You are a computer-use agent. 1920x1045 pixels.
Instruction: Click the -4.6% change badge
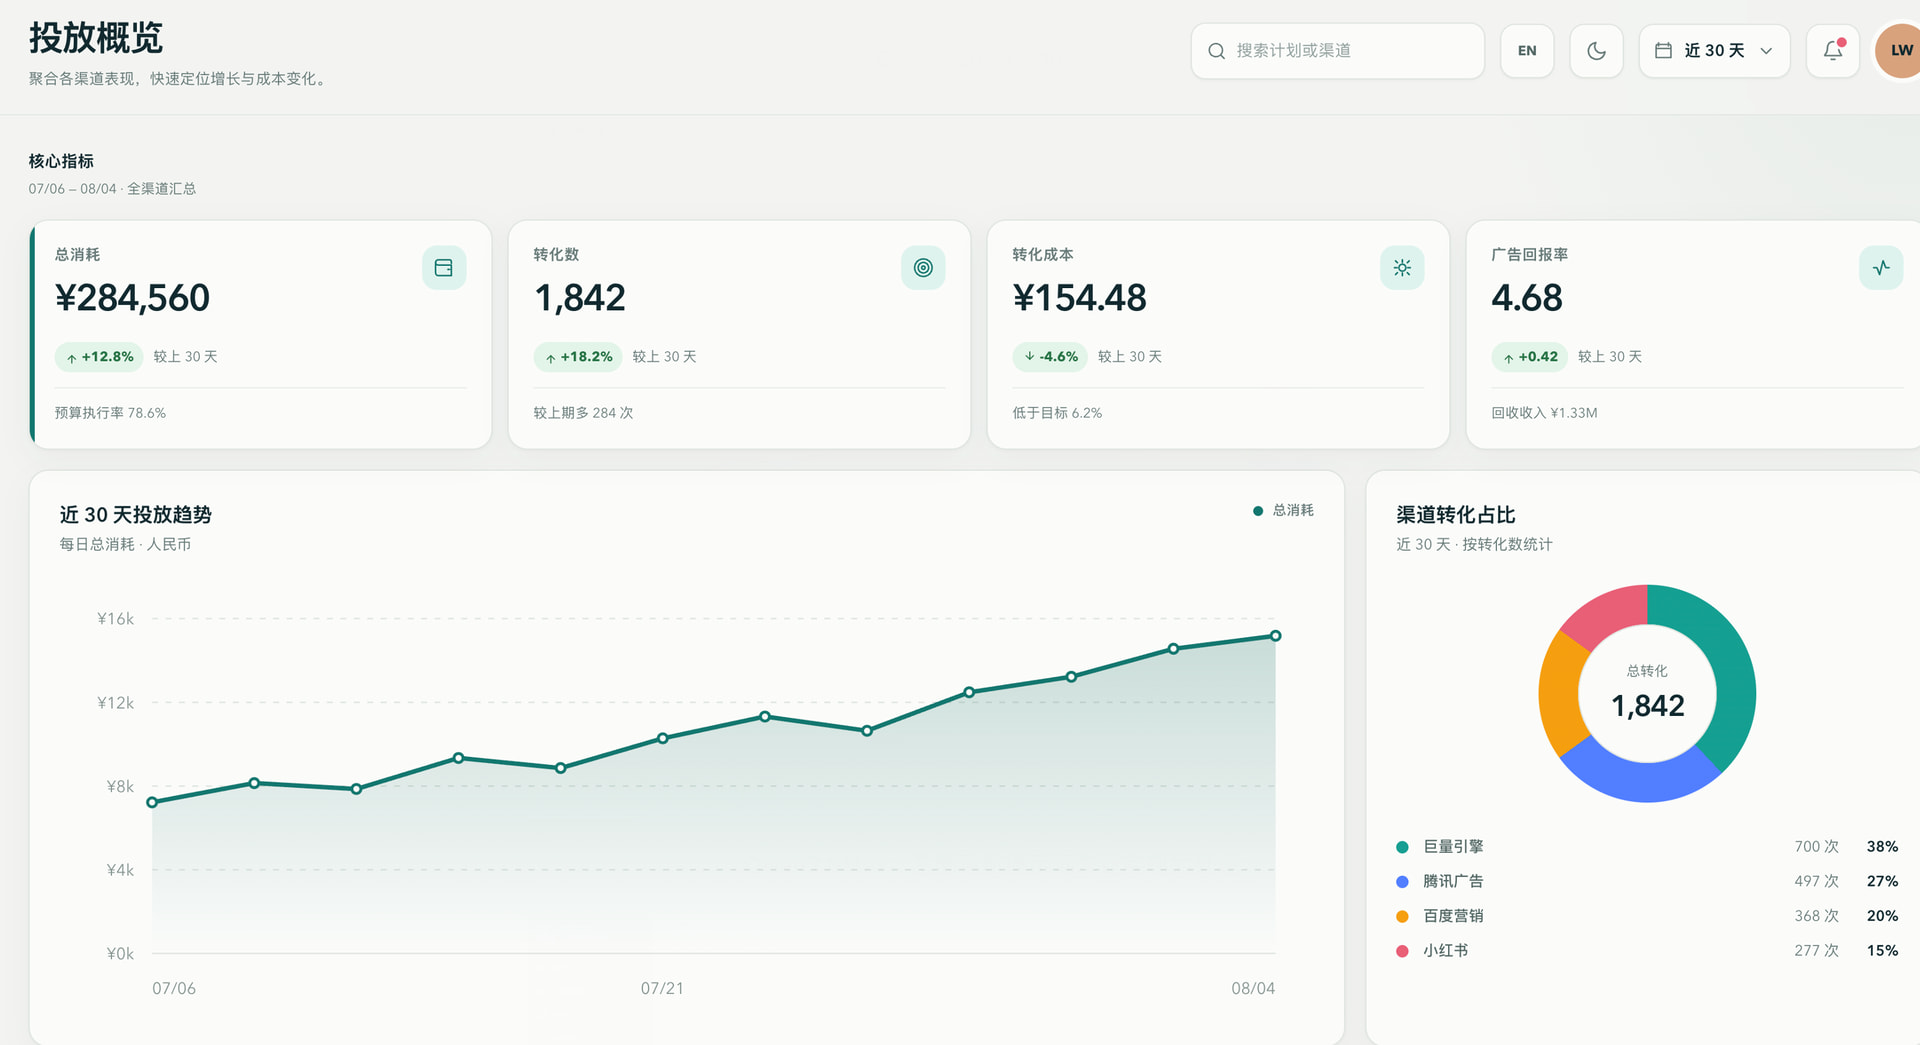(x=1050, y=357)
